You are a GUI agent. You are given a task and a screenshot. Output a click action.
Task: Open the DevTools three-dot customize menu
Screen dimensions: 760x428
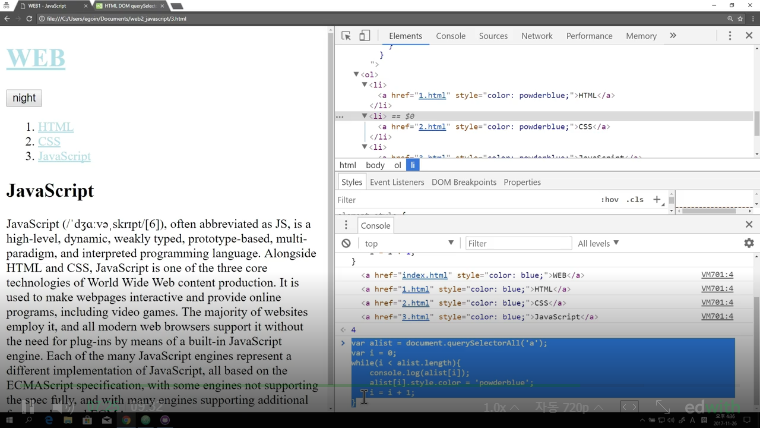coord(730,36)
